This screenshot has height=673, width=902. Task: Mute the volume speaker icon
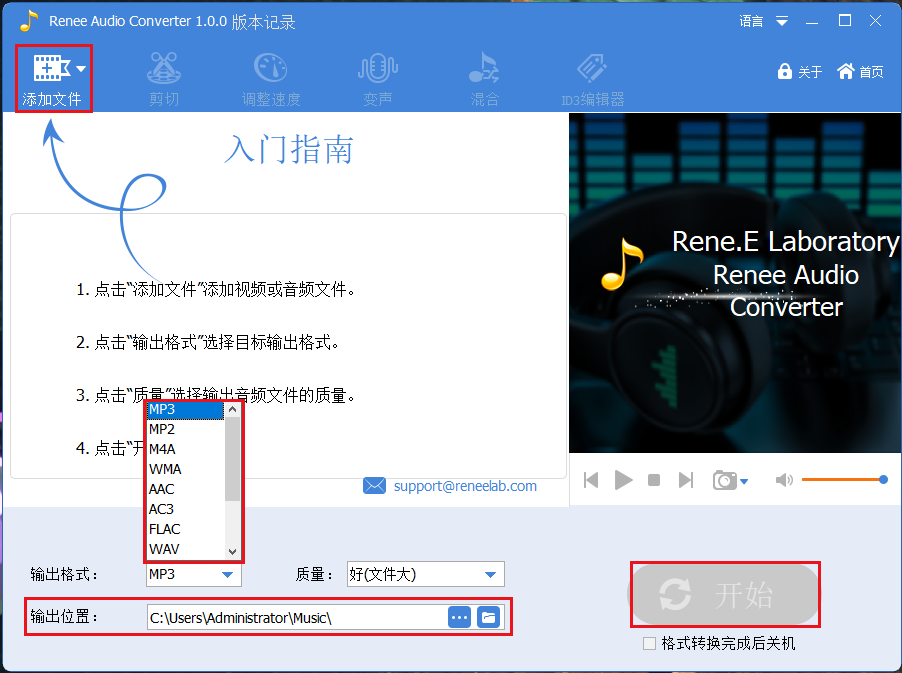coord(784,480)
